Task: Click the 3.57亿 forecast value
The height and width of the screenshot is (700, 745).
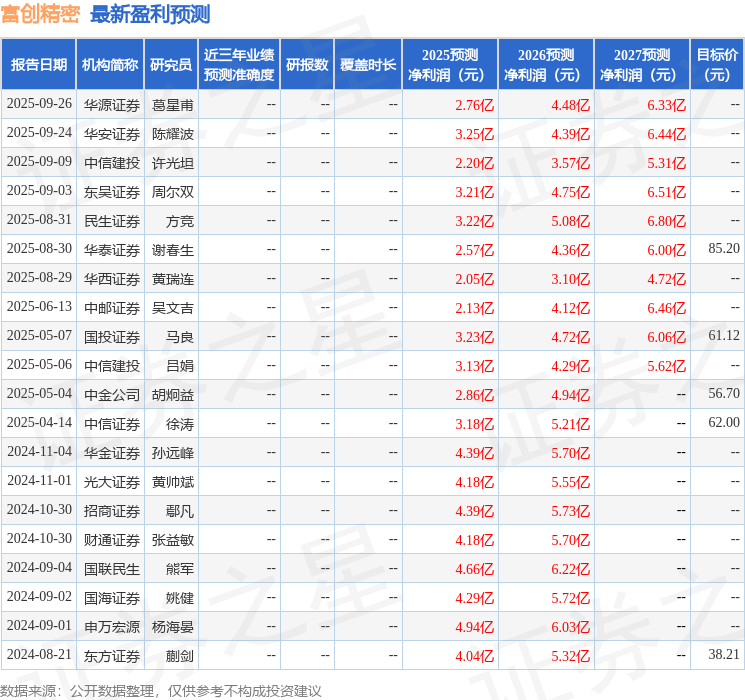Action: click(570, 163)
